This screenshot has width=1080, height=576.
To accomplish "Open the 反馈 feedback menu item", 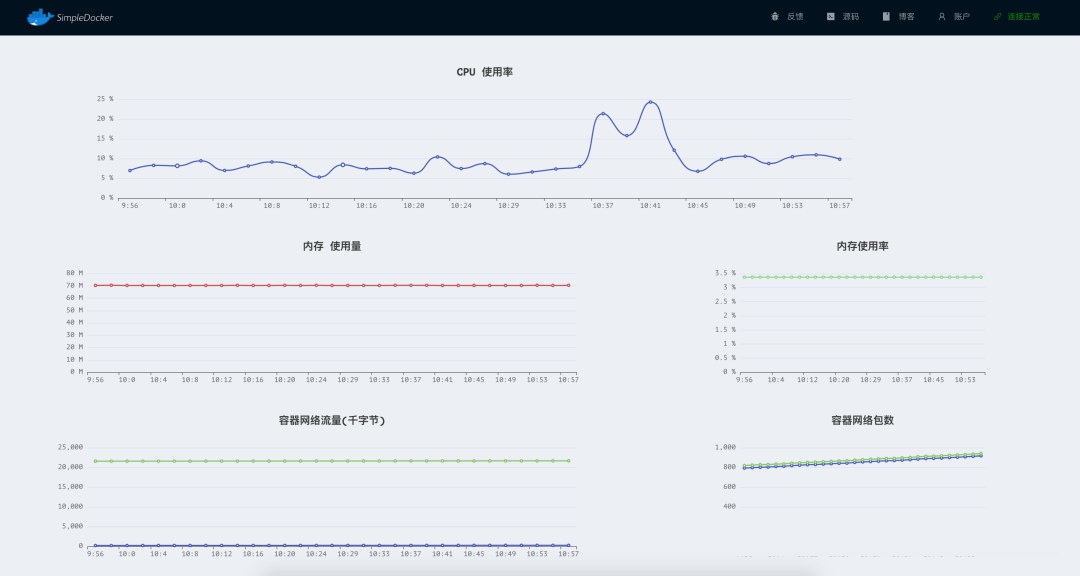I will tap(795, 17).
